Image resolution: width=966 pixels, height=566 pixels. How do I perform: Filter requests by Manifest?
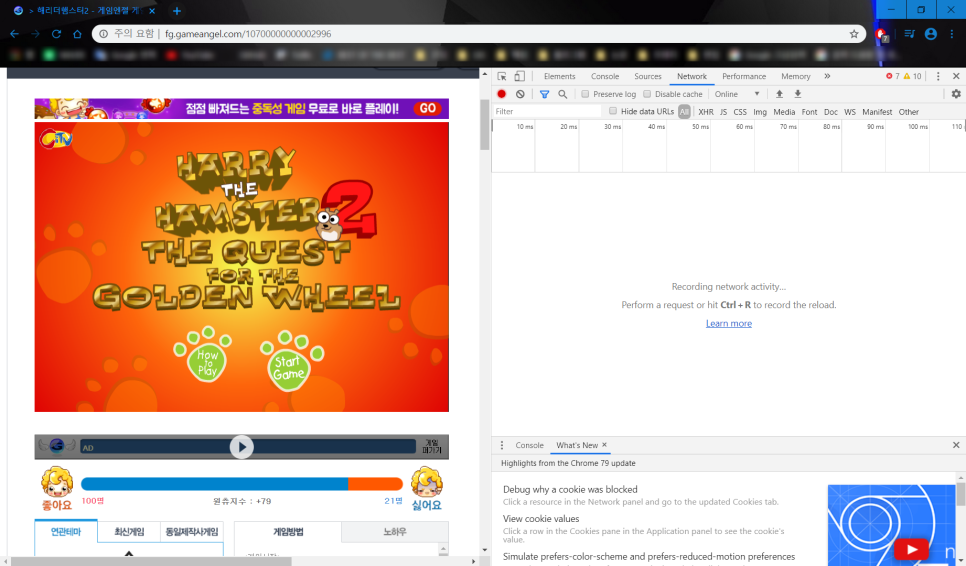[x=877, y=112]
